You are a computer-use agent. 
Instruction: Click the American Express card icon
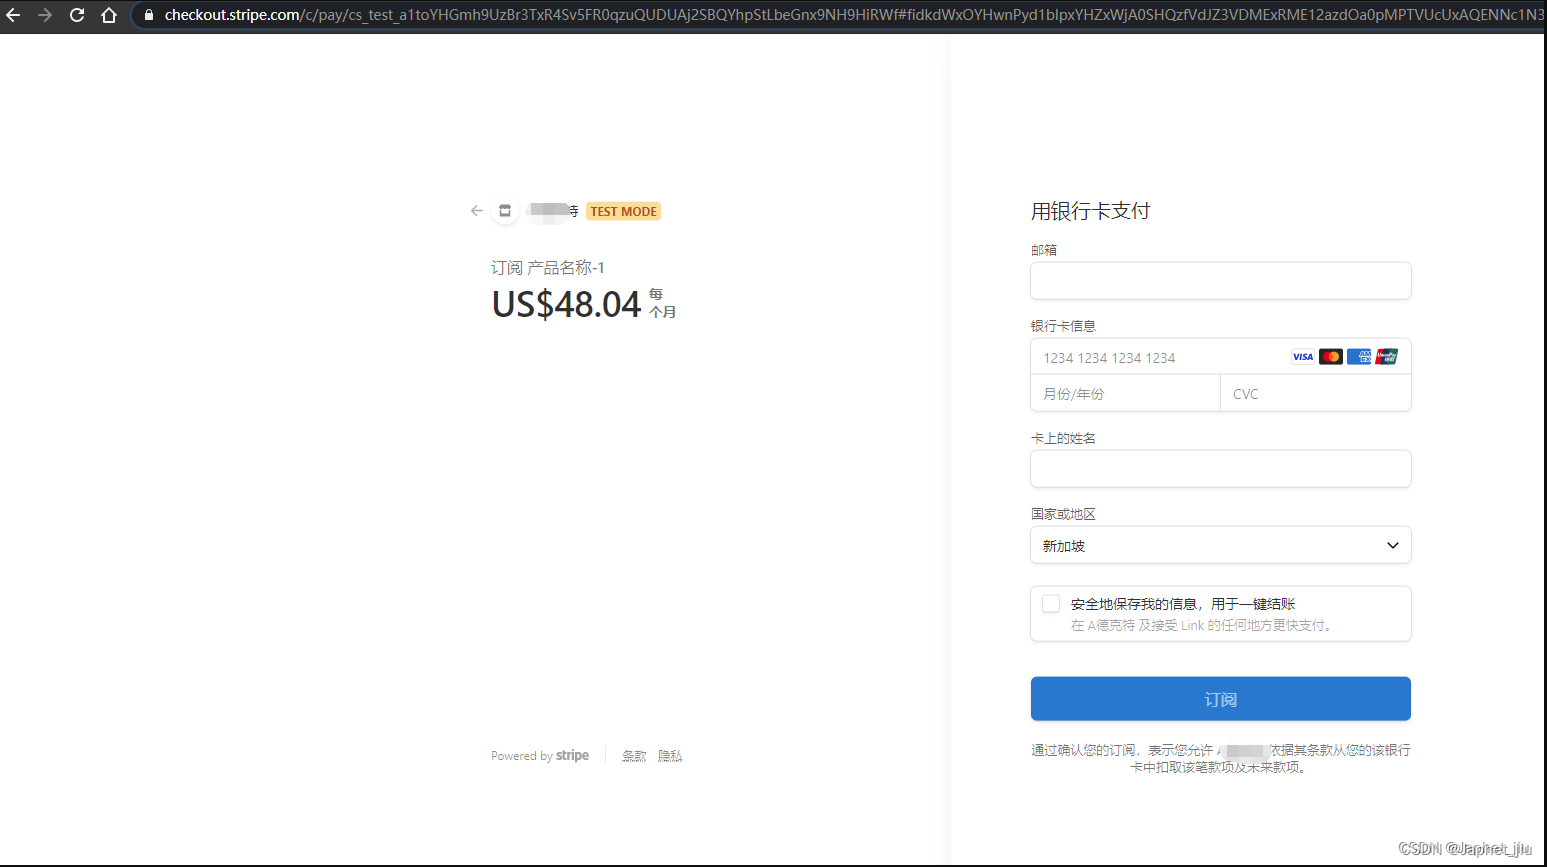[x=1359, y=357]
